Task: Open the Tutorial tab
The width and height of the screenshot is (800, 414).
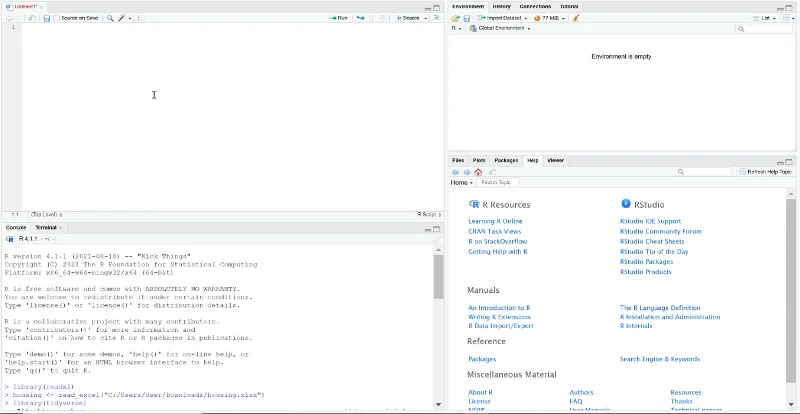Action: tap(569, 7)
